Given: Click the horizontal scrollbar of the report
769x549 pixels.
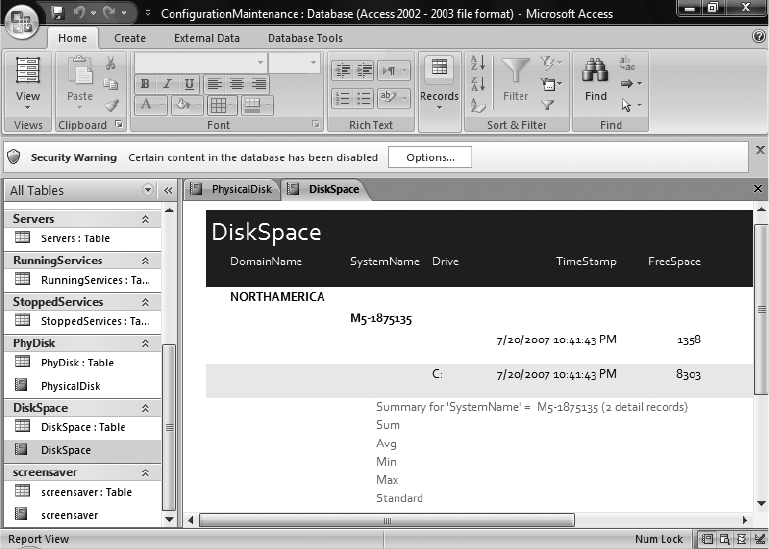Looking at the screenshot, I should [x=387, y=520].
